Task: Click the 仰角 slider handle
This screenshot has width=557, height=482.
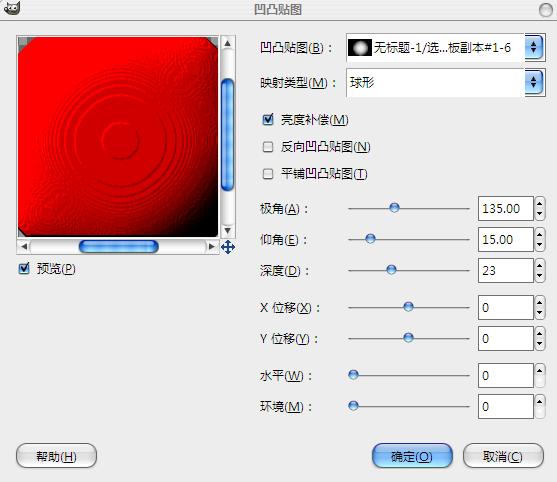Action: click(370, 239)
